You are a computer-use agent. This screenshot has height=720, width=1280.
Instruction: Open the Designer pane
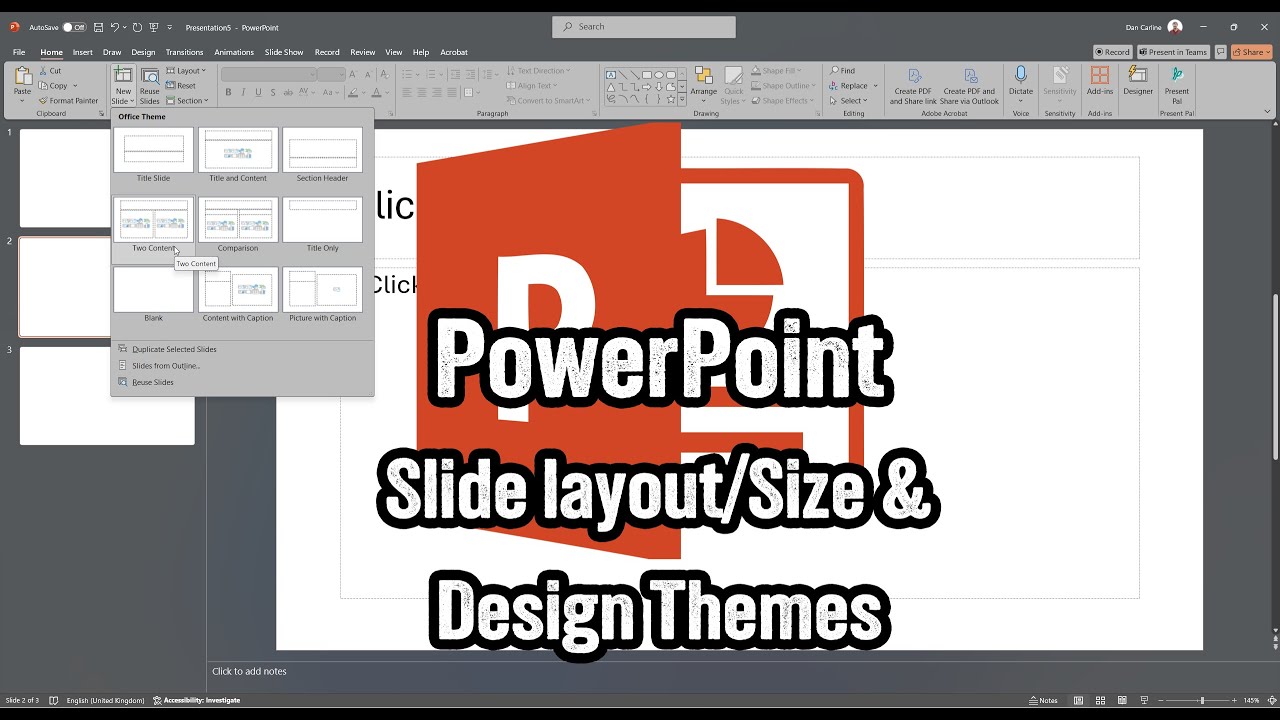1138,82
